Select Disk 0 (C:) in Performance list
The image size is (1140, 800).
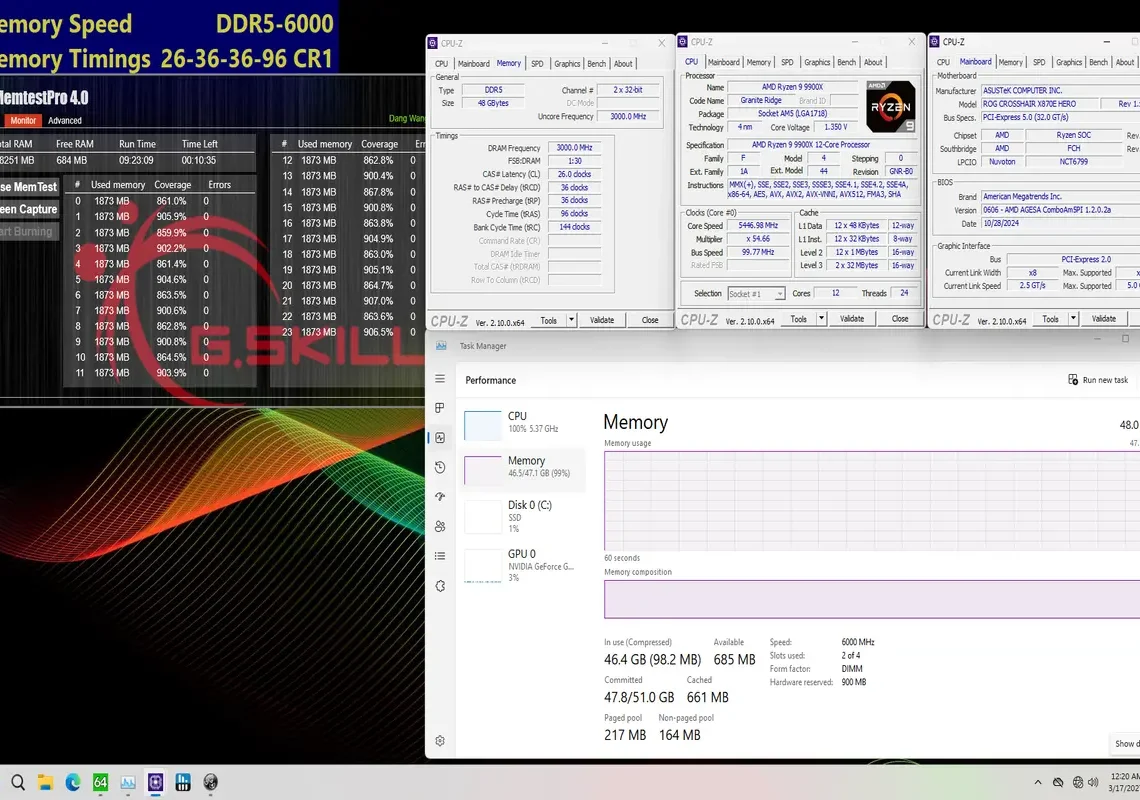click(523, 516)
